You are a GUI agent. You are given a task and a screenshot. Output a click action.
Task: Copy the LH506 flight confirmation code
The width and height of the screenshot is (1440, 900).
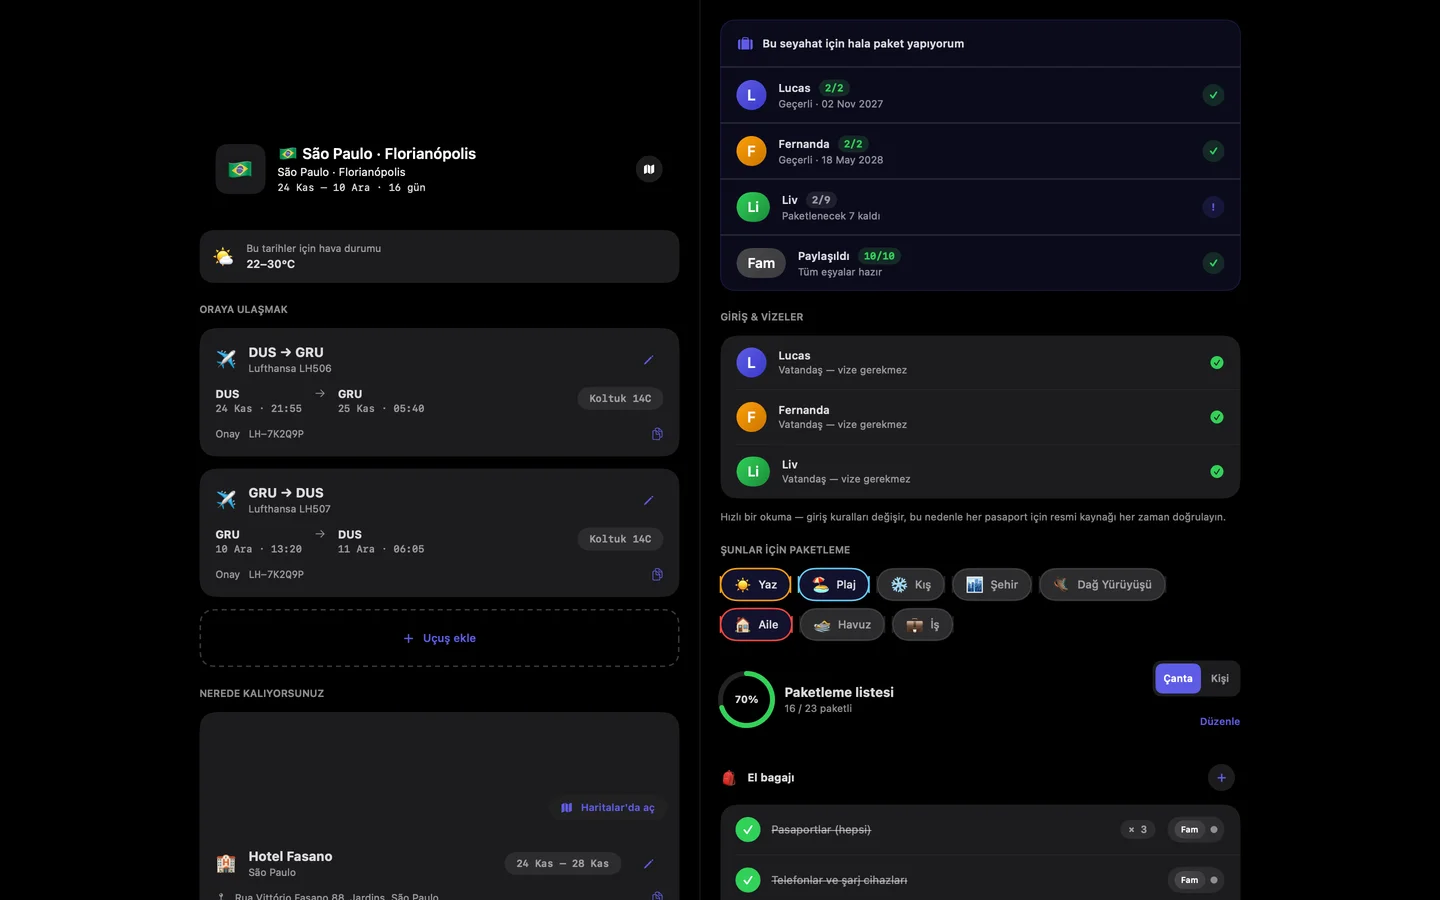657,434
